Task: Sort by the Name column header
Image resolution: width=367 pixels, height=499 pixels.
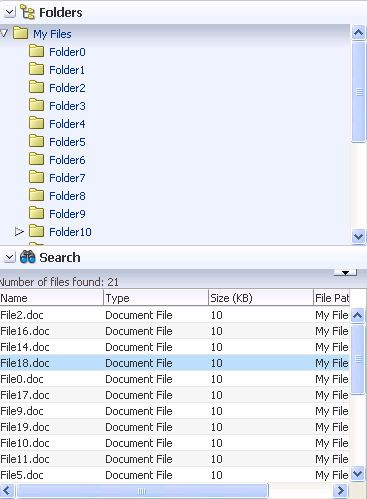Action: pos(52,298)
